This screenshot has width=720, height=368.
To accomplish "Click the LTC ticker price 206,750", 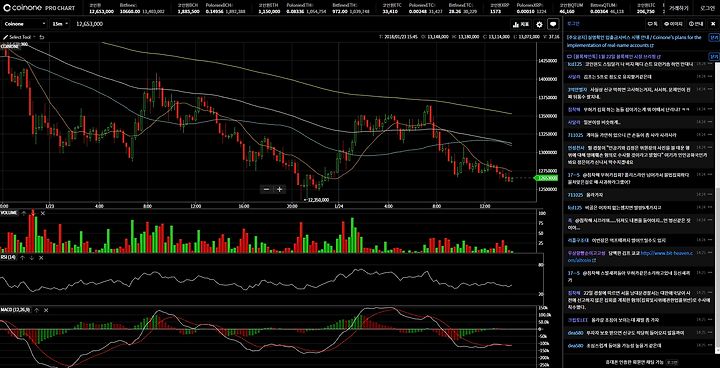I will click(646, 11).
